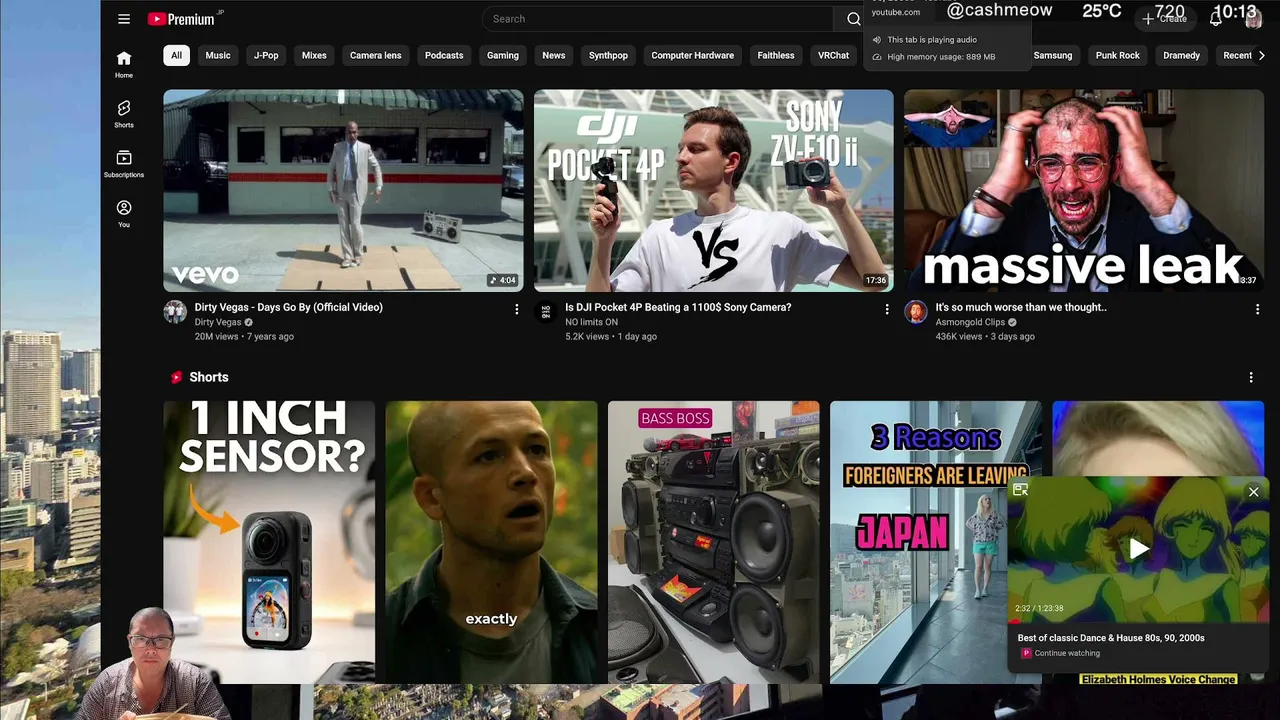Open Subscriptions in the sidebar

[x=124, y=164]
